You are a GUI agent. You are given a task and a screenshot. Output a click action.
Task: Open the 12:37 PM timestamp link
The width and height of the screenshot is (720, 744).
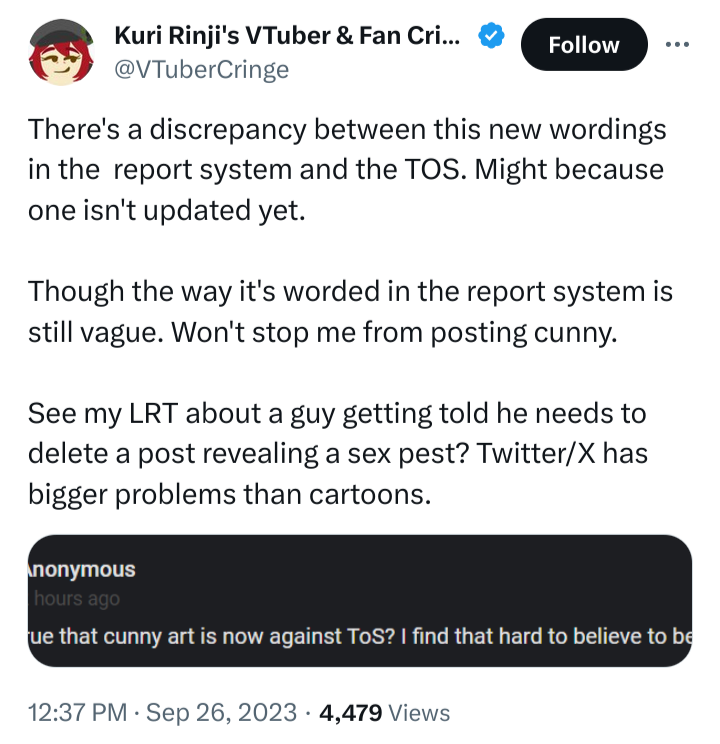click(x=78, y=713)
